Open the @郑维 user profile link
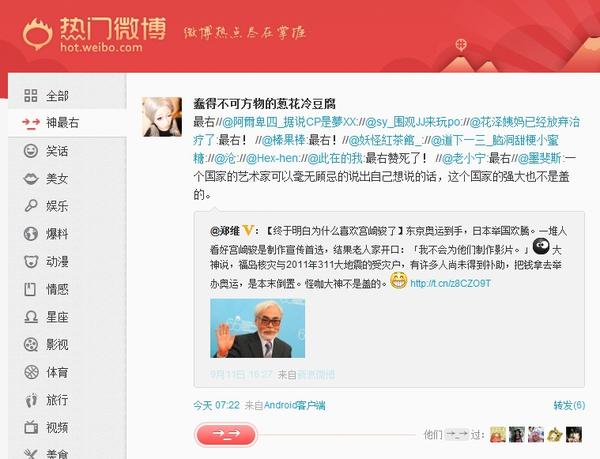This screenshot has height=459, width=600. (x=225, y=231)
